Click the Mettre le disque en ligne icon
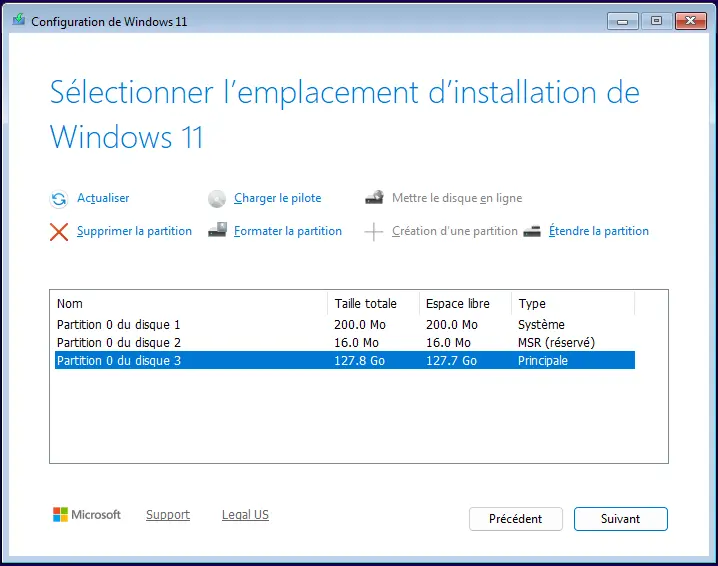The width and height of the screenshot is (718, 566). (374, 198)
